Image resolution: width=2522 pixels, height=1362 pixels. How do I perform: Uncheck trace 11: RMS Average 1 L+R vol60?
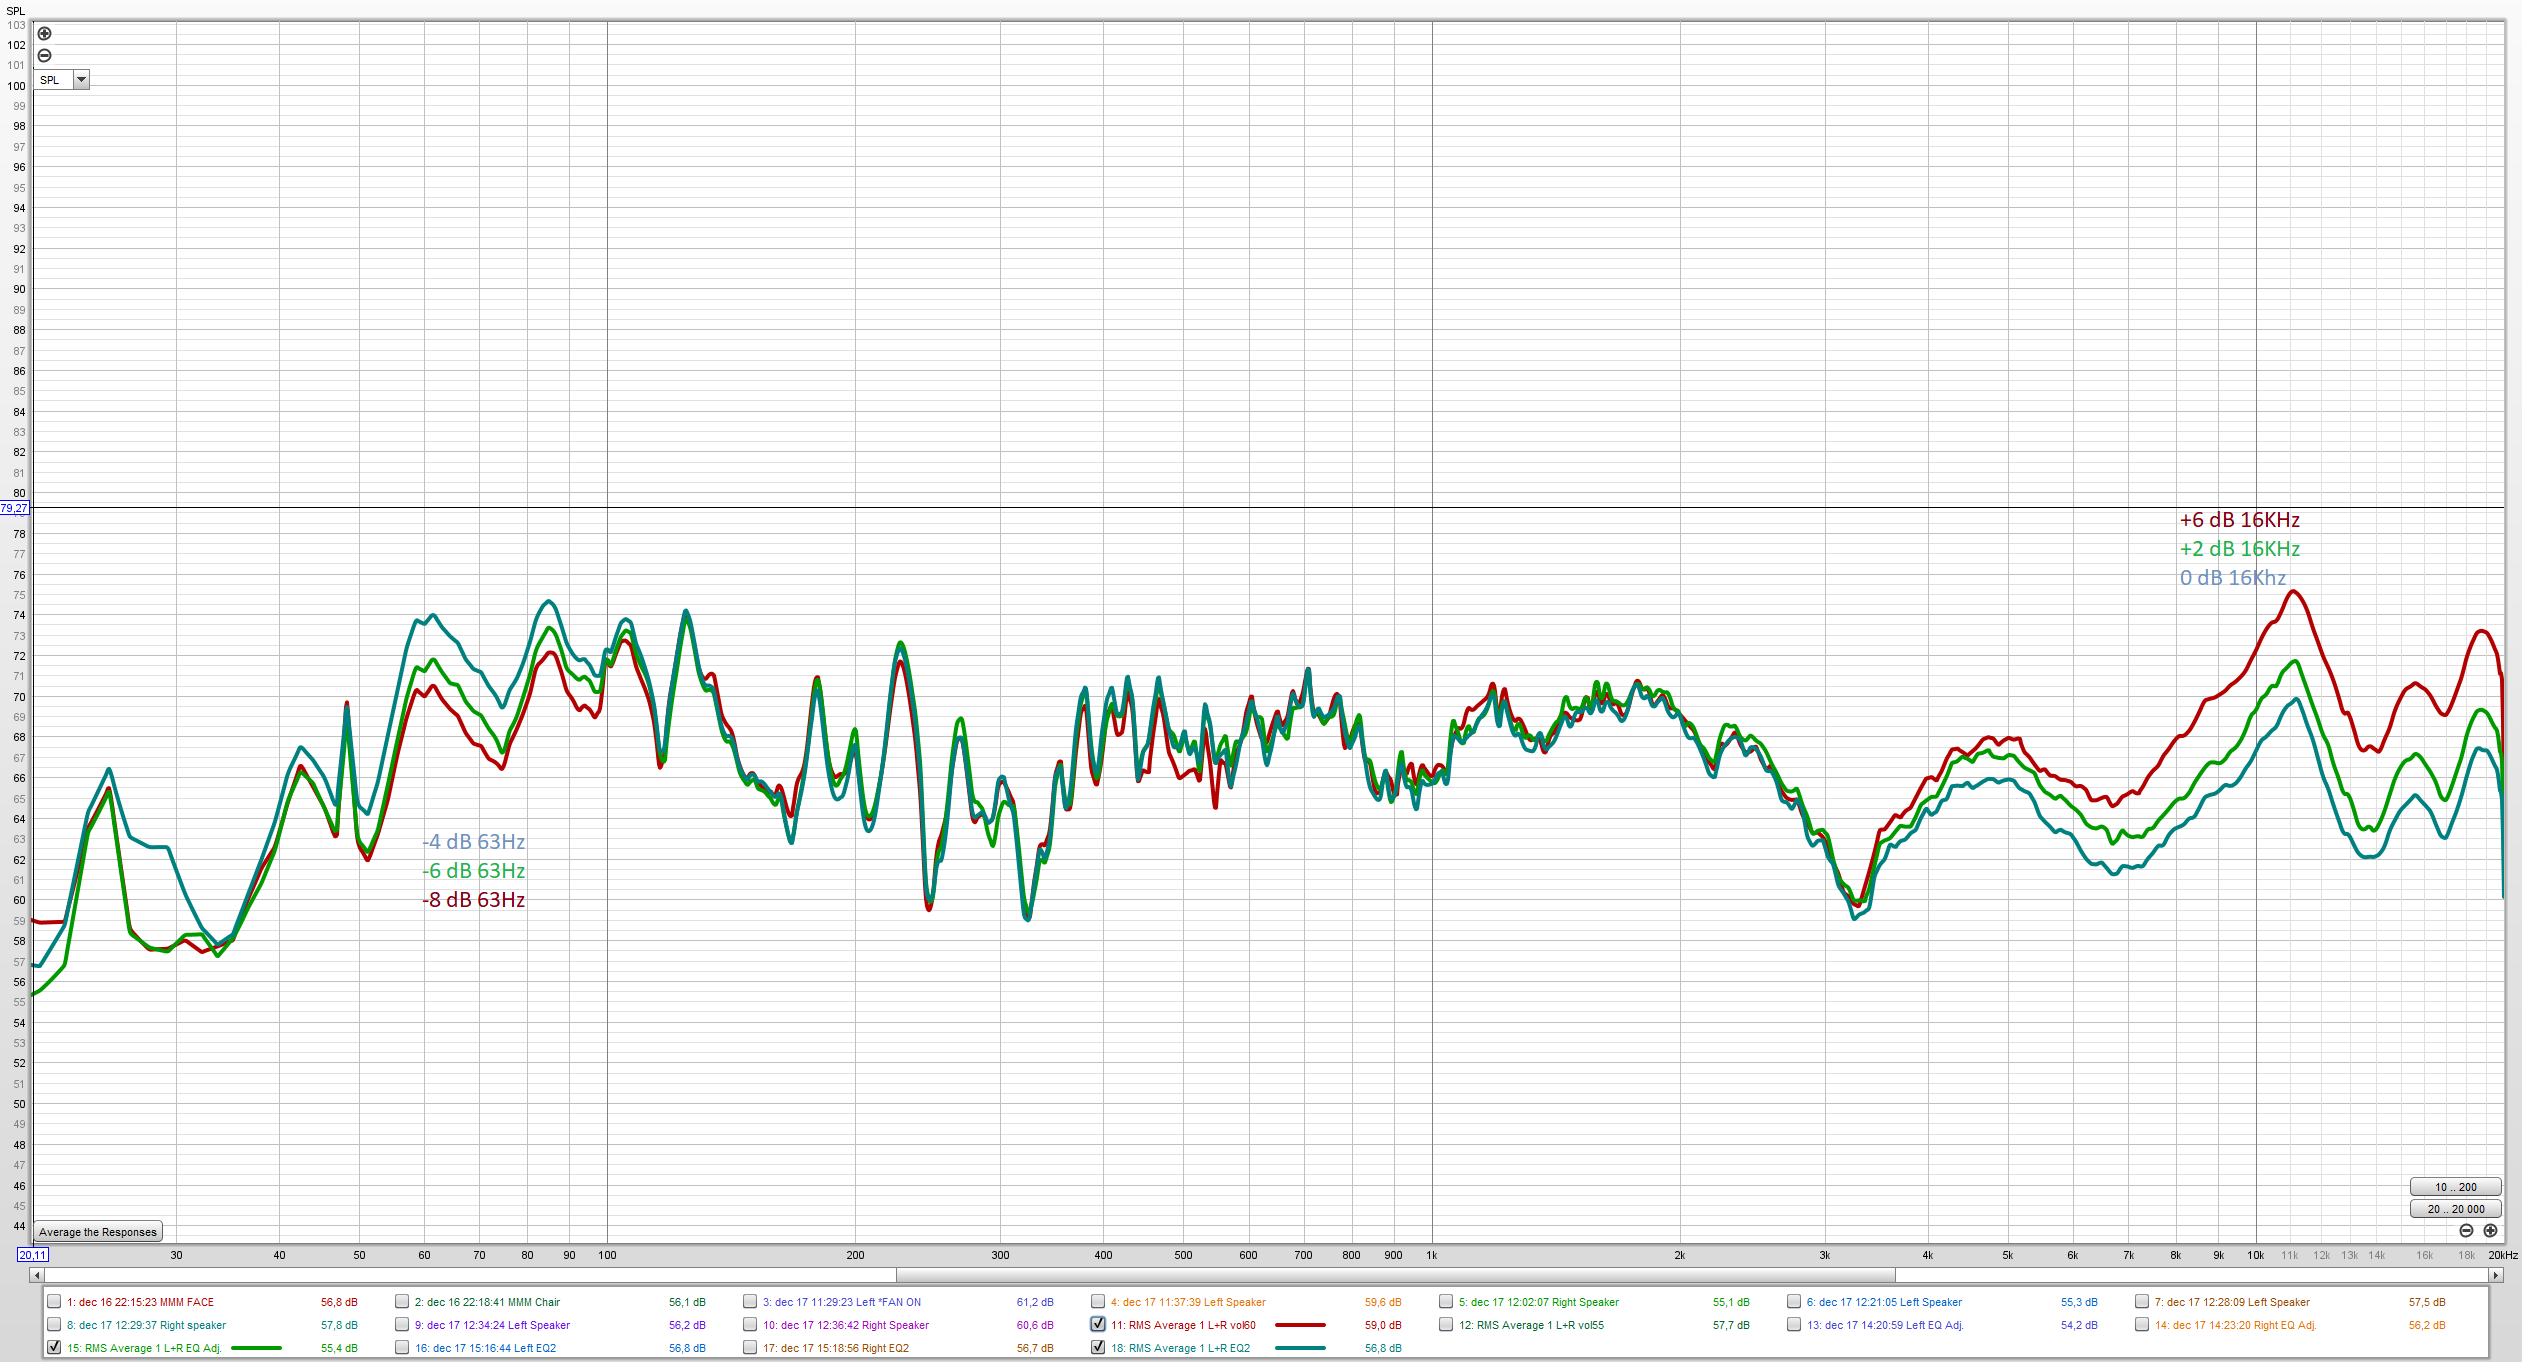coord(1098,1325)
